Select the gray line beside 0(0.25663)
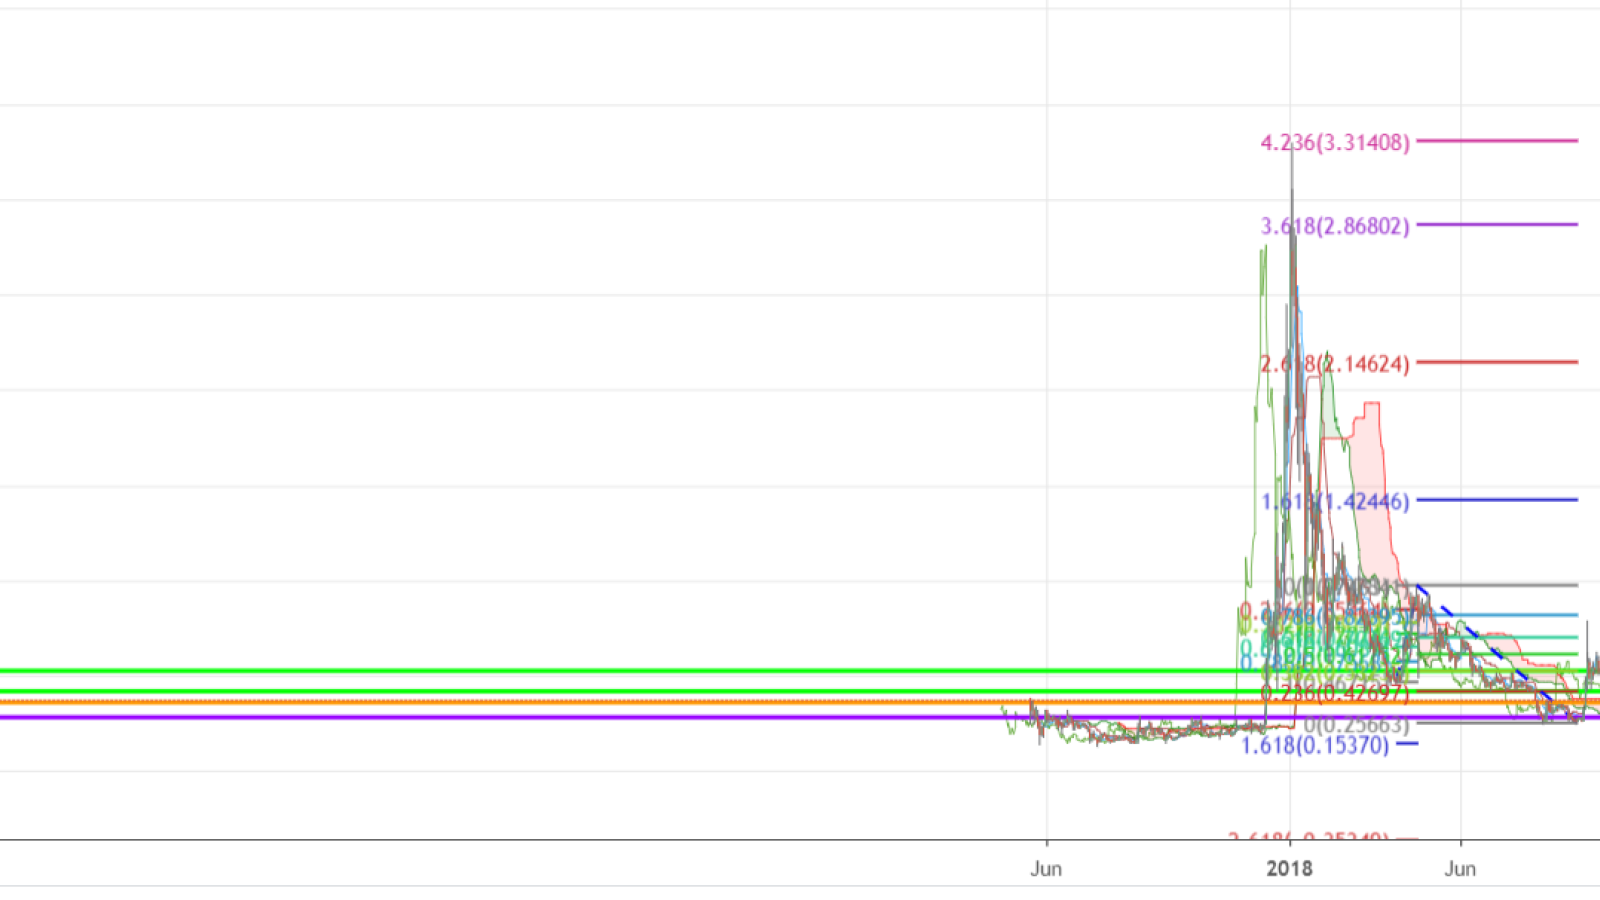This screenshot has height=900, width=1600. (x=1495, y=723)
